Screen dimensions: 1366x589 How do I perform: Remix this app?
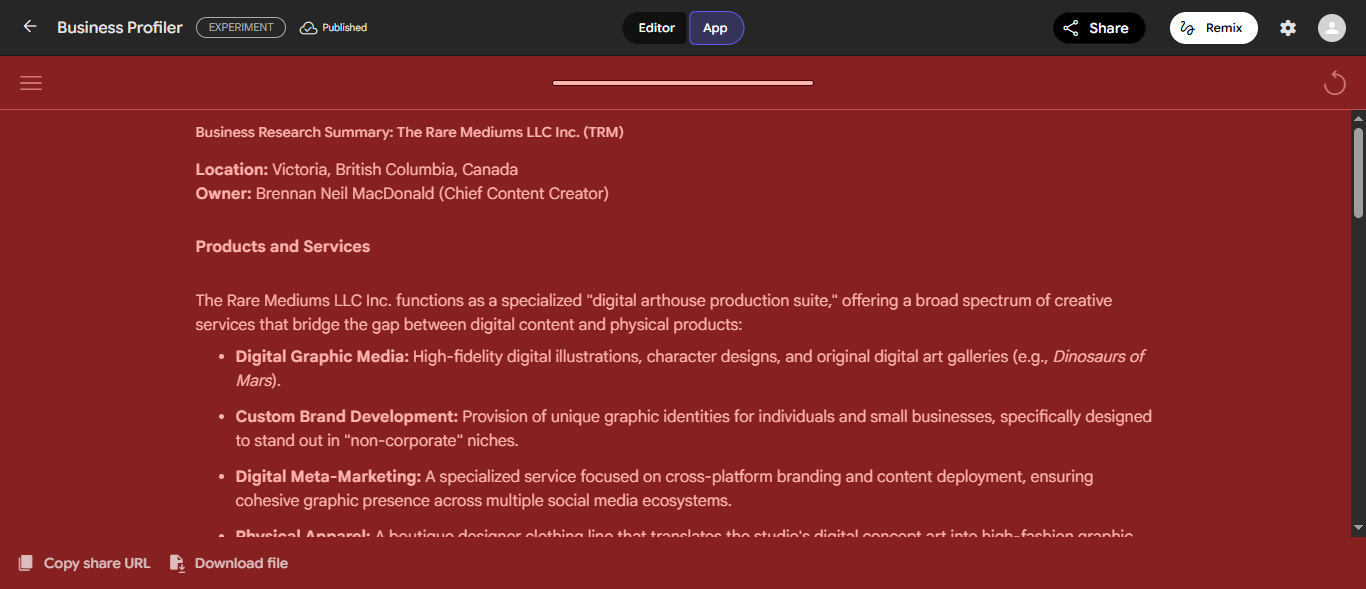click(1213, 28)
